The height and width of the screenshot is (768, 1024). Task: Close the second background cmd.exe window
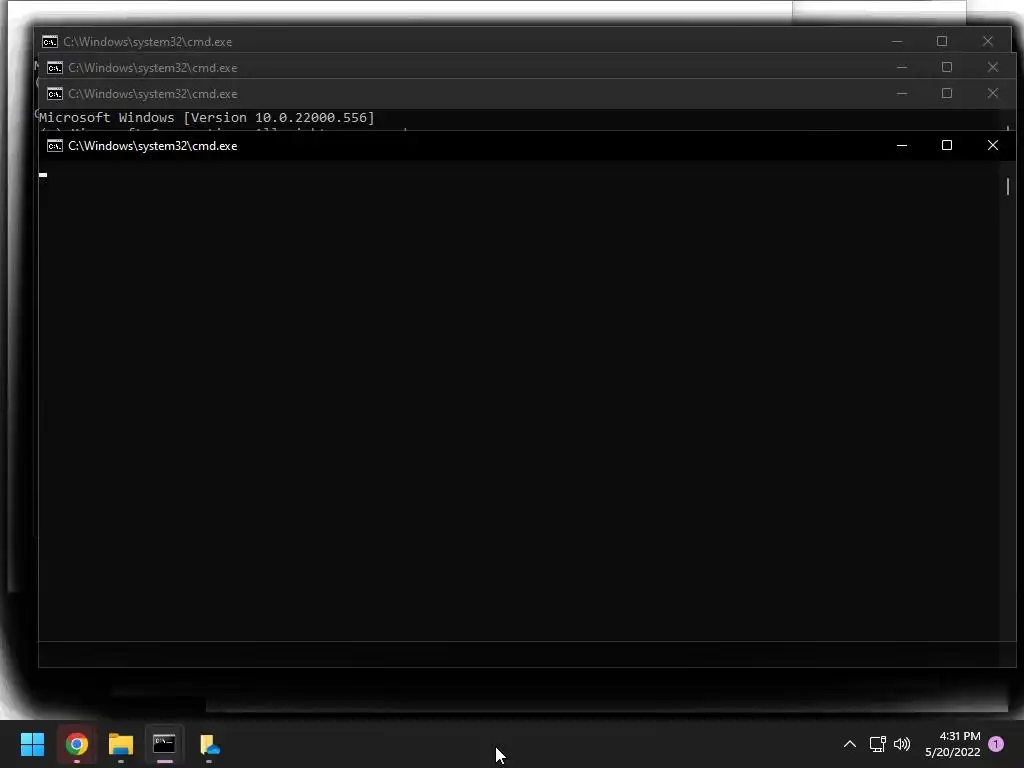[x=993, y=67]
